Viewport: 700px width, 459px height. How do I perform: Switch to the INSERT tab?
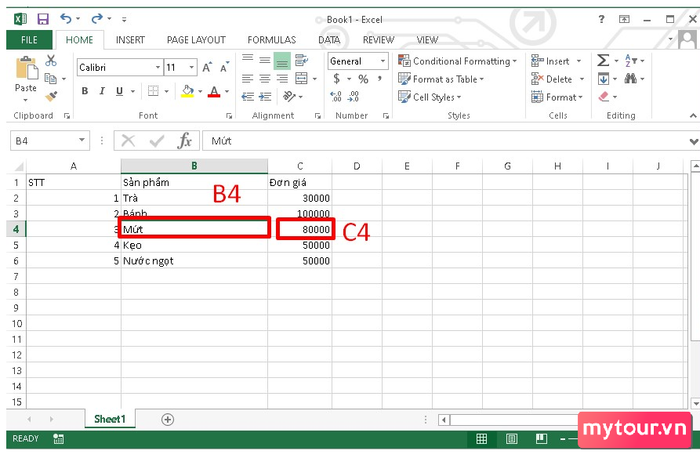point(130,40)
